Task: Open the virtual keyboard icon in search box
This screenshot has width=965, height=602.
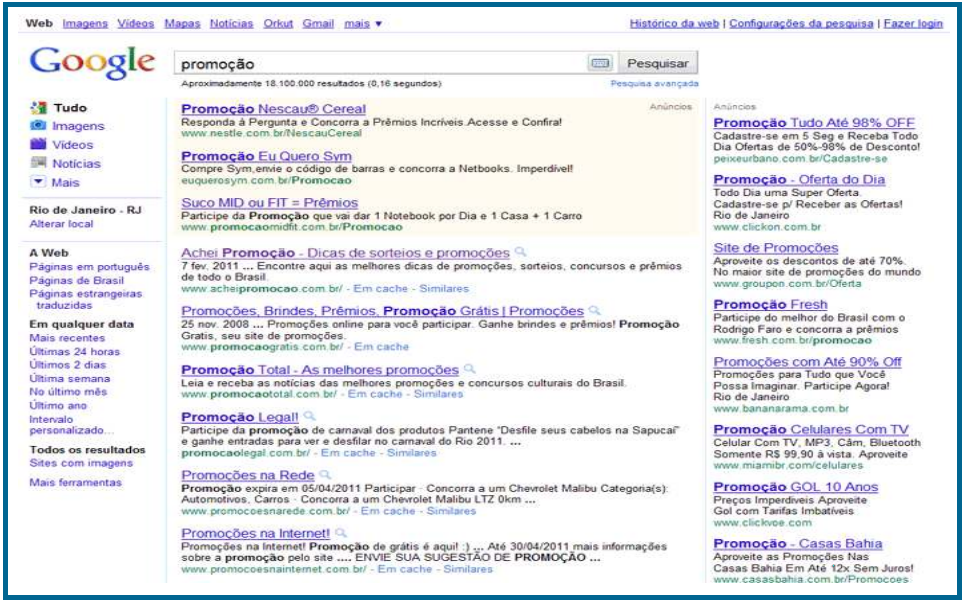Action: [600, 63]
